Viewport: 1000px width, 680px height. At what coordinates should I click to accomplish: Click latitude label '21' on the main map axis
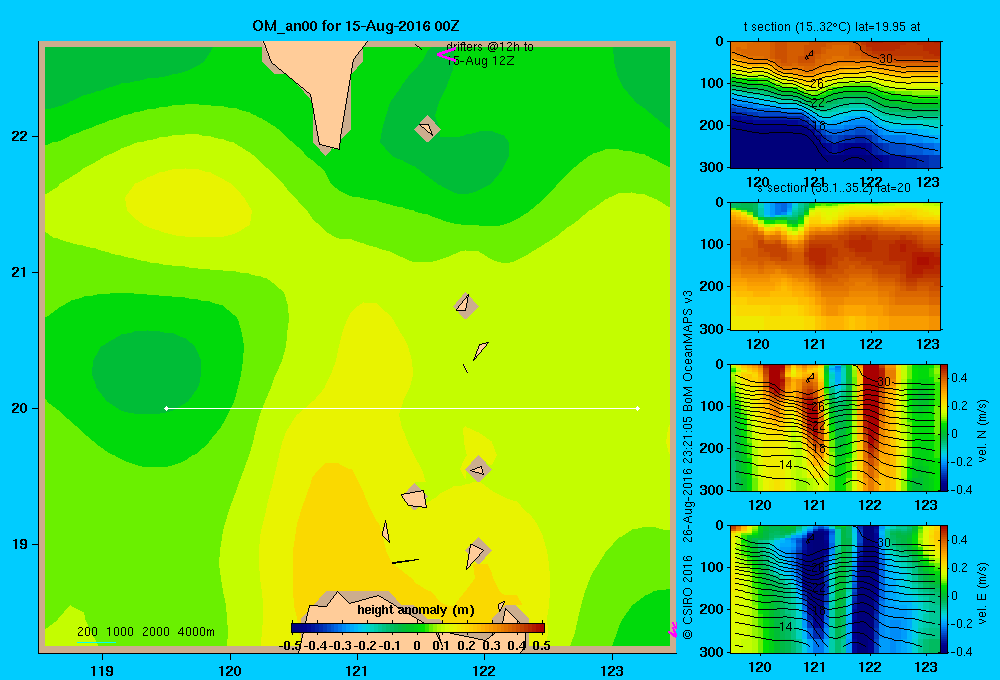point(20,272)
